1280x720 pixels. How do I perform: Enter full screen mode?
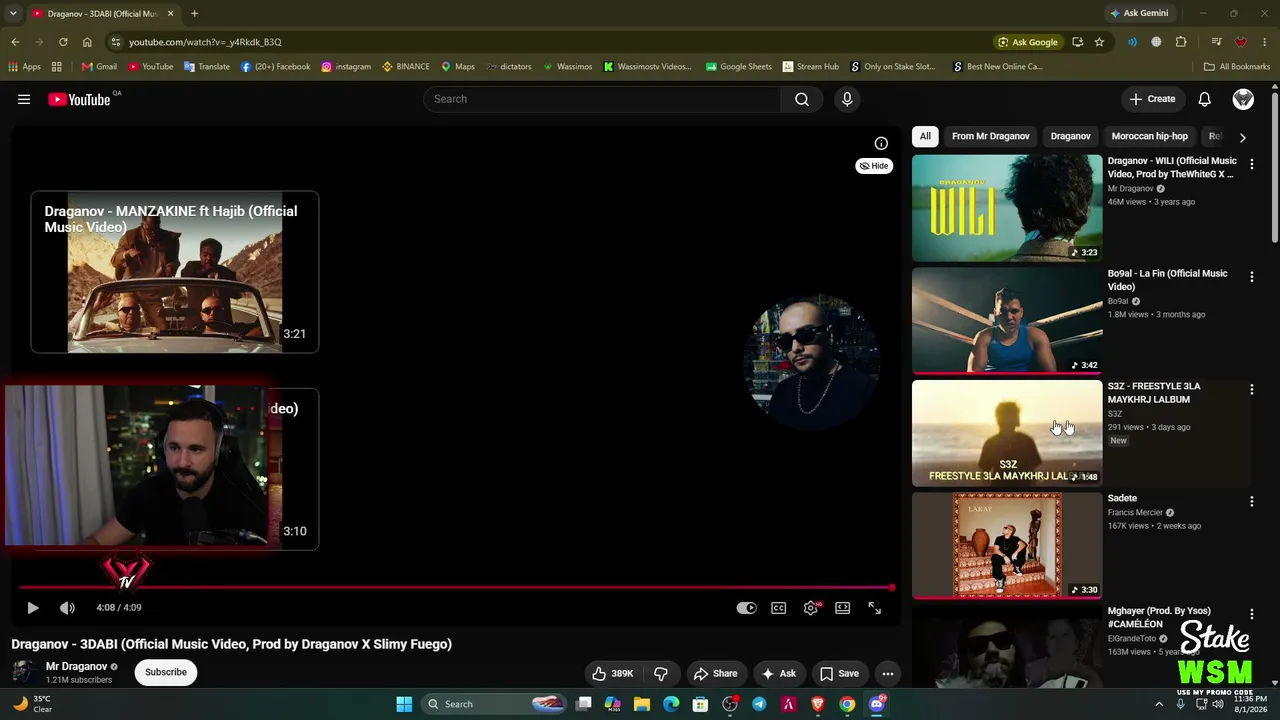[x=875, y=608]
